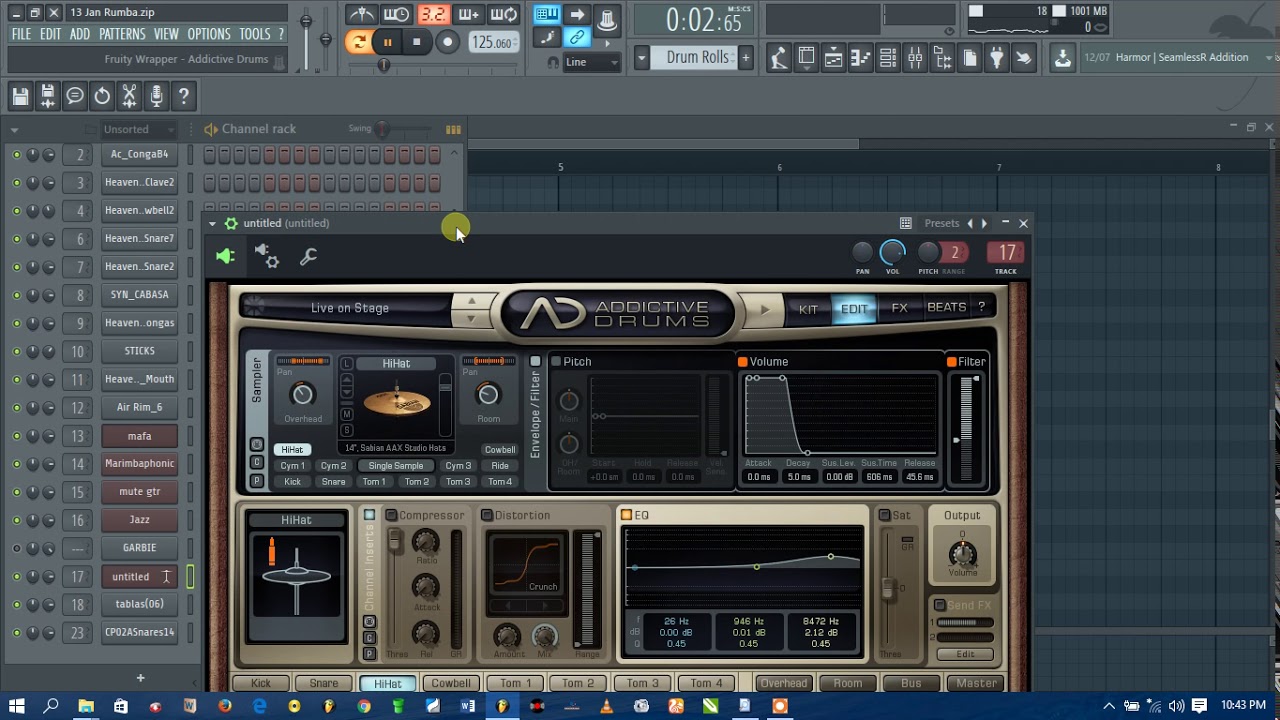Open the plugin picker plug icon
Viewport: 1280px width, 720px height.
coord(996,58)
